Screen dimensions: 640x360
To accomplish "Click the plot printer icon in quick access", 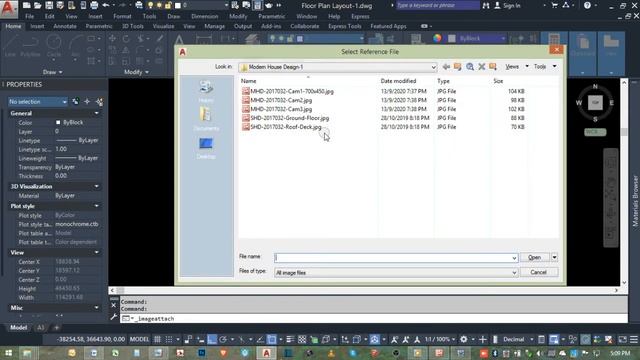I will click(x=94, y=5).
